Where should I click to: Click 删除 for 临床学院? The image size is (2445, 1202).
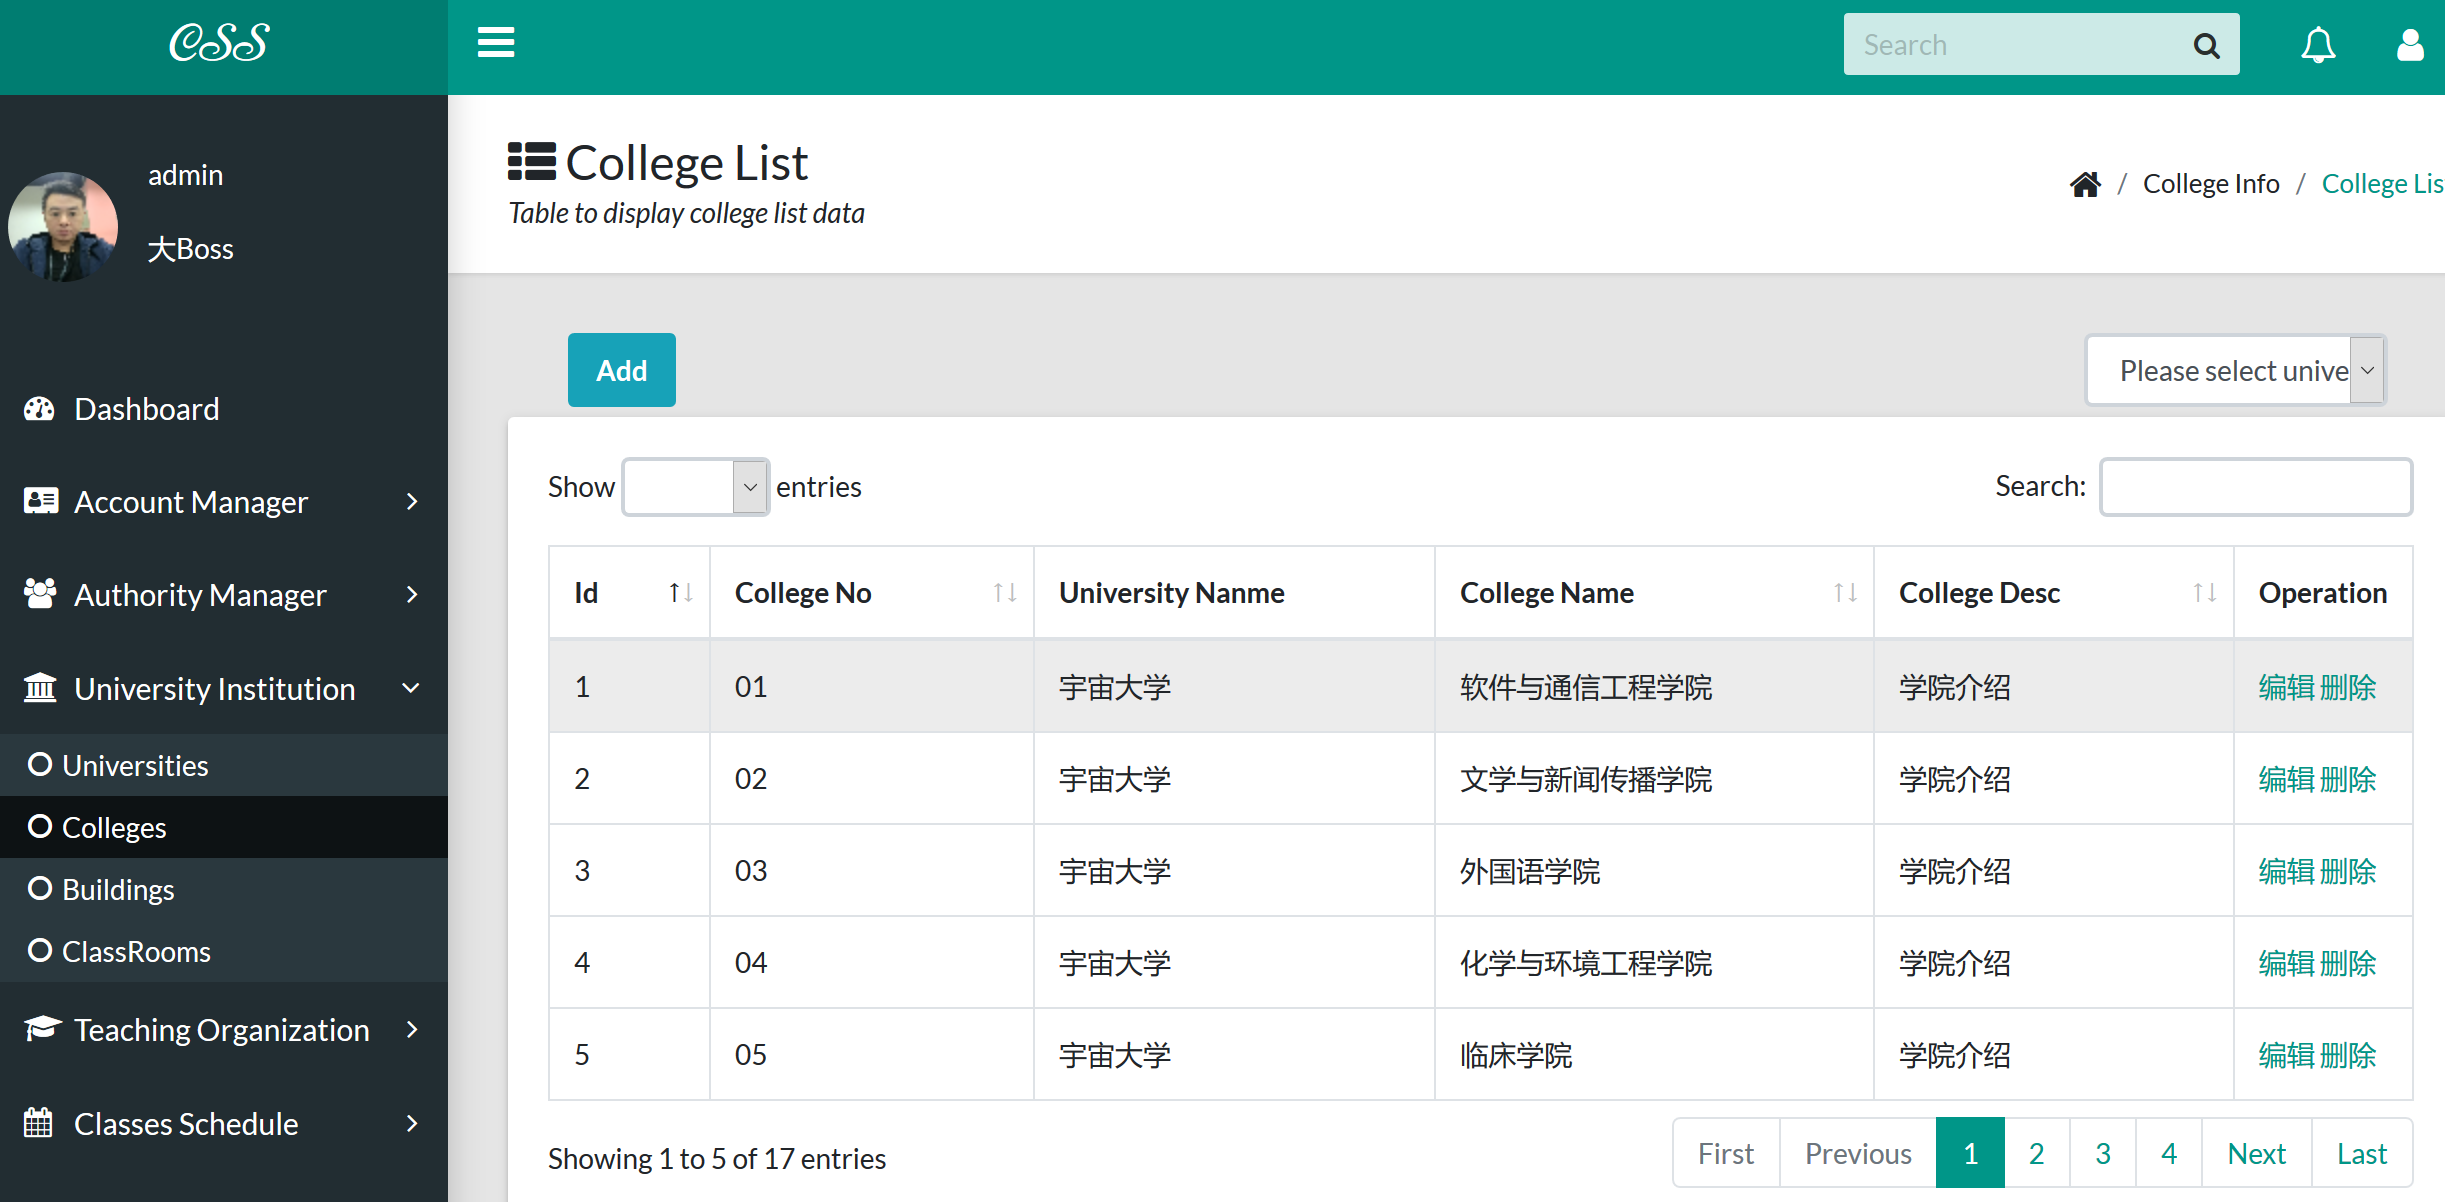(x=2348, y=1055)
